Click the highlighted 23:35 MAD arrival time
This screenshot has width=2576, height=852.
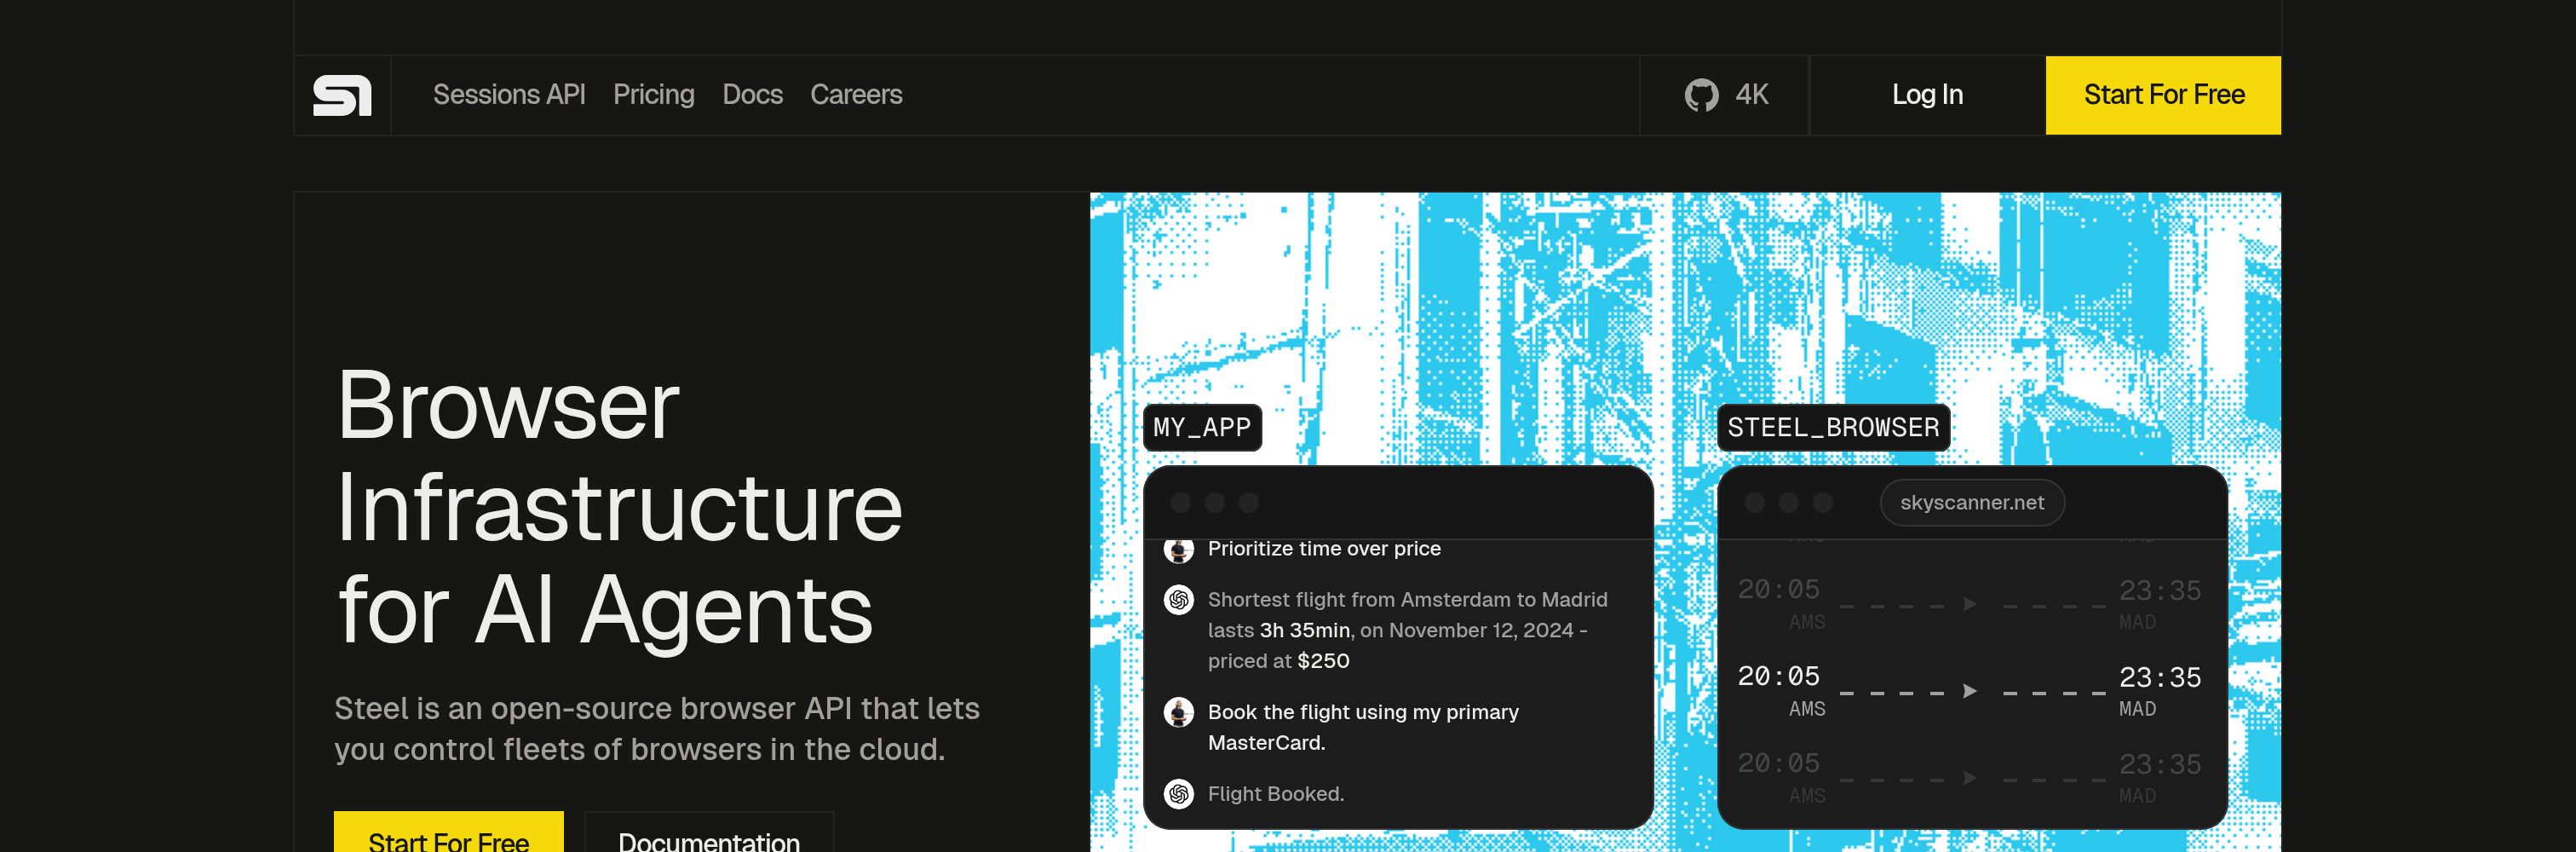click(x=2160, y=690)
